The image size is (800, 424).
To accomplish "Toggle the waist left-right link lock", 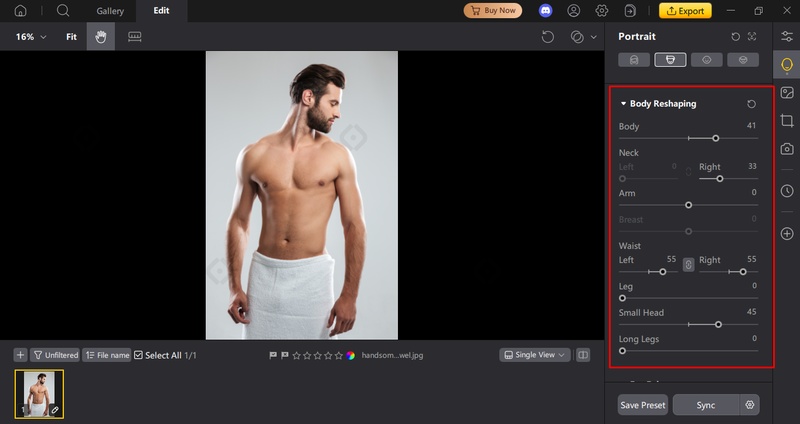I will coord(687,265).
